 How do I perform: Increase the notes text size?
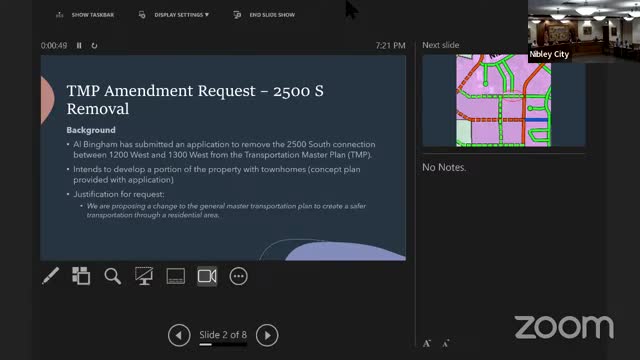click(427, 343)
